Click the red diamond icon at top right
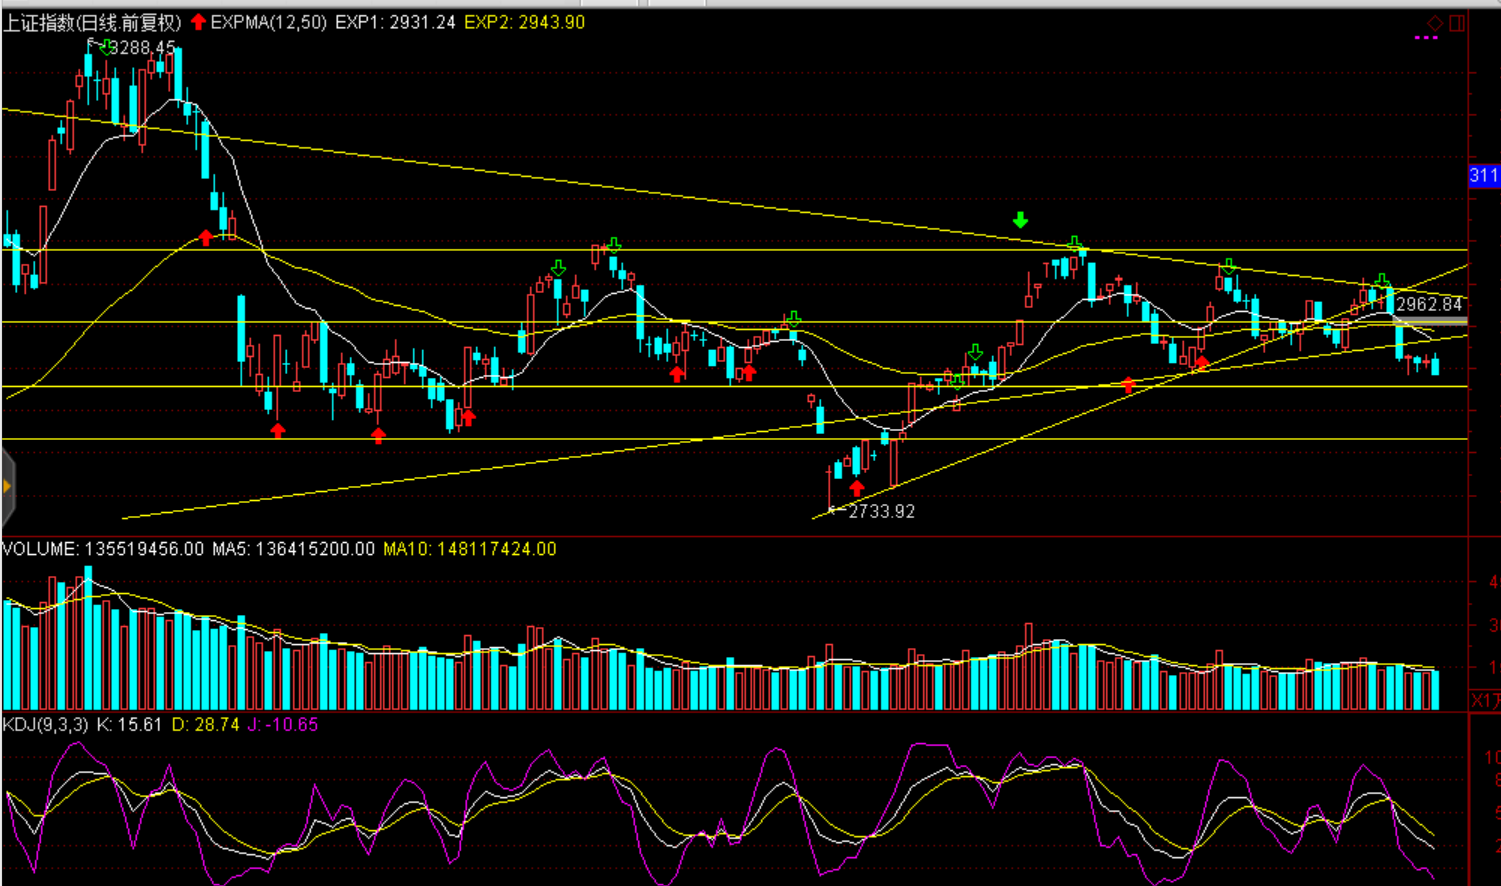 pyautogui.click(x=1435, y=22)
